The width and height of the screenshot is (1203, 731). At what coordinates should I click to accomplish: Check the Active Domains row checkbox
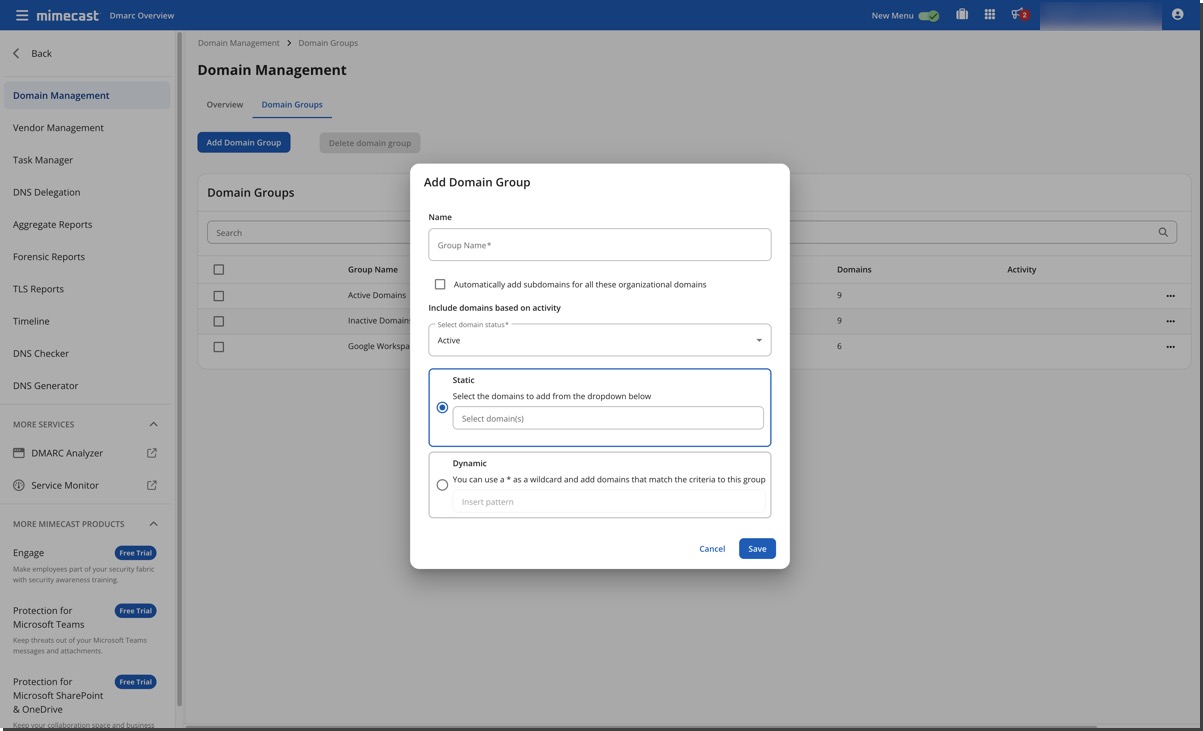point(219,296)
